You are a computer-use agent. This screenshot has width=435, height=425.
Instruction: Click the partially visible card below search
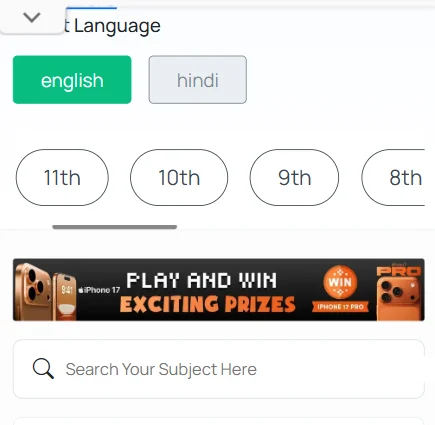click(x=219, y=421)
